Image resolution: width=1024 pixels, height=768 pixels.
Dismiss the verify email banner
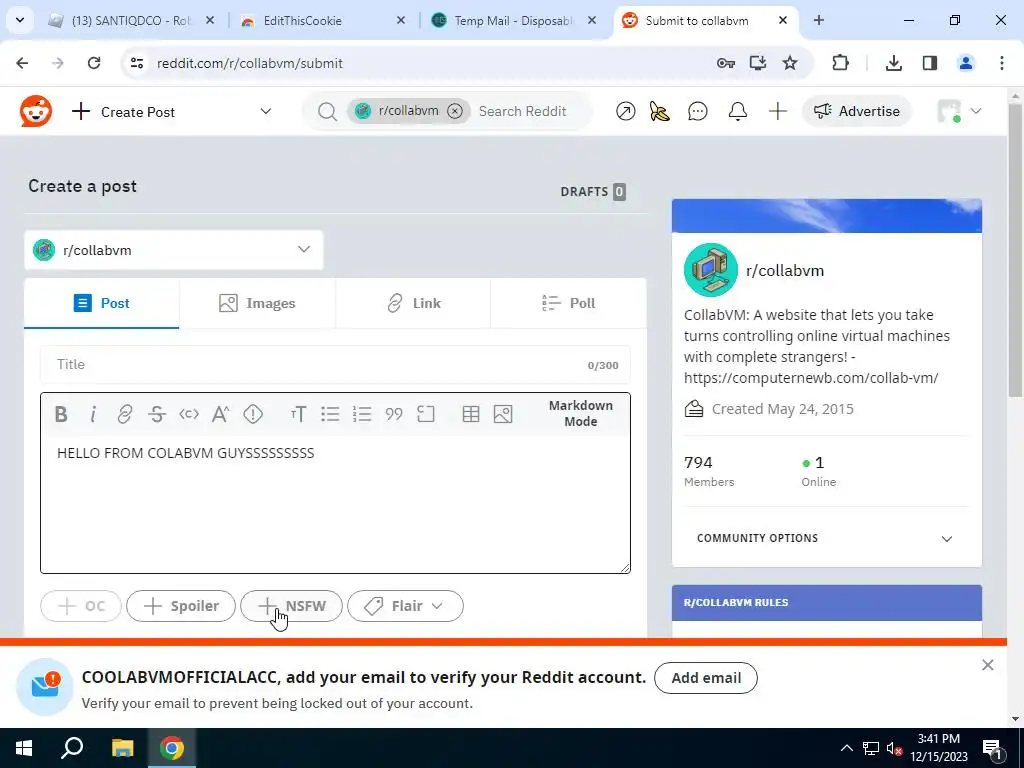[987, 665]
